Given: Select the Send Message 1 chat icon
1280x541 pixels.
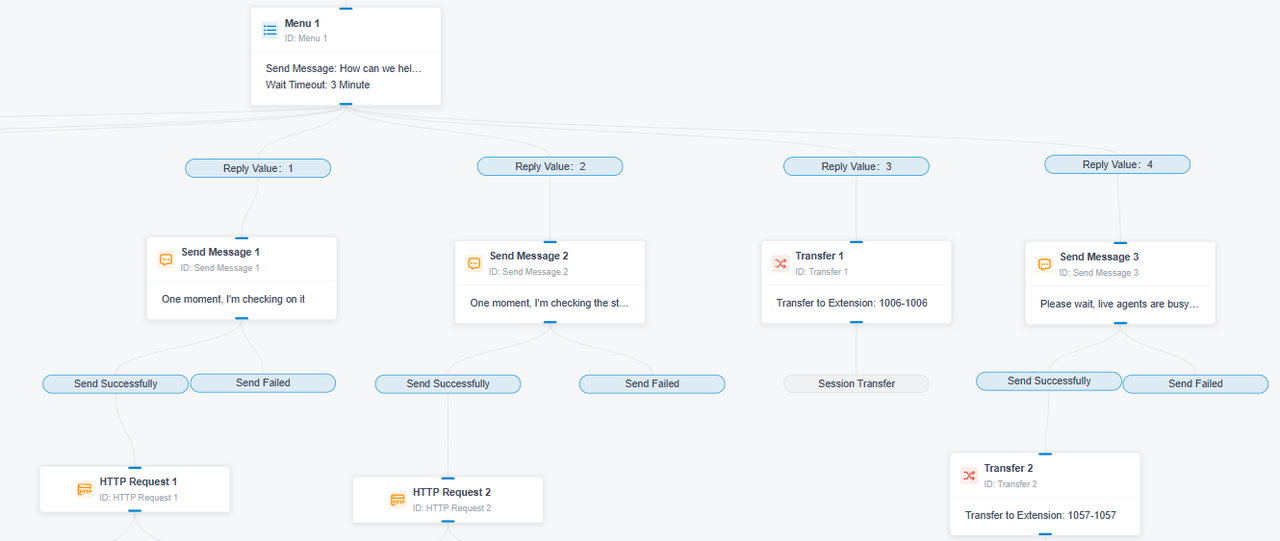Looking at the screenshot, I should click(166, 260).
